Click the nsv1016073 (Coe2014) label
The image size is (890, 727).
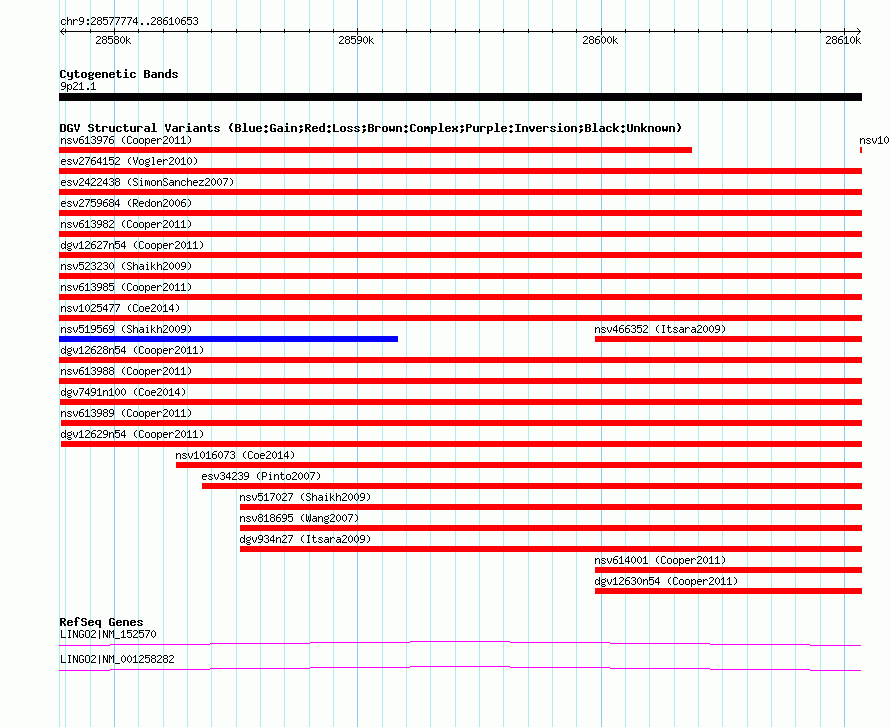[235, 455]
